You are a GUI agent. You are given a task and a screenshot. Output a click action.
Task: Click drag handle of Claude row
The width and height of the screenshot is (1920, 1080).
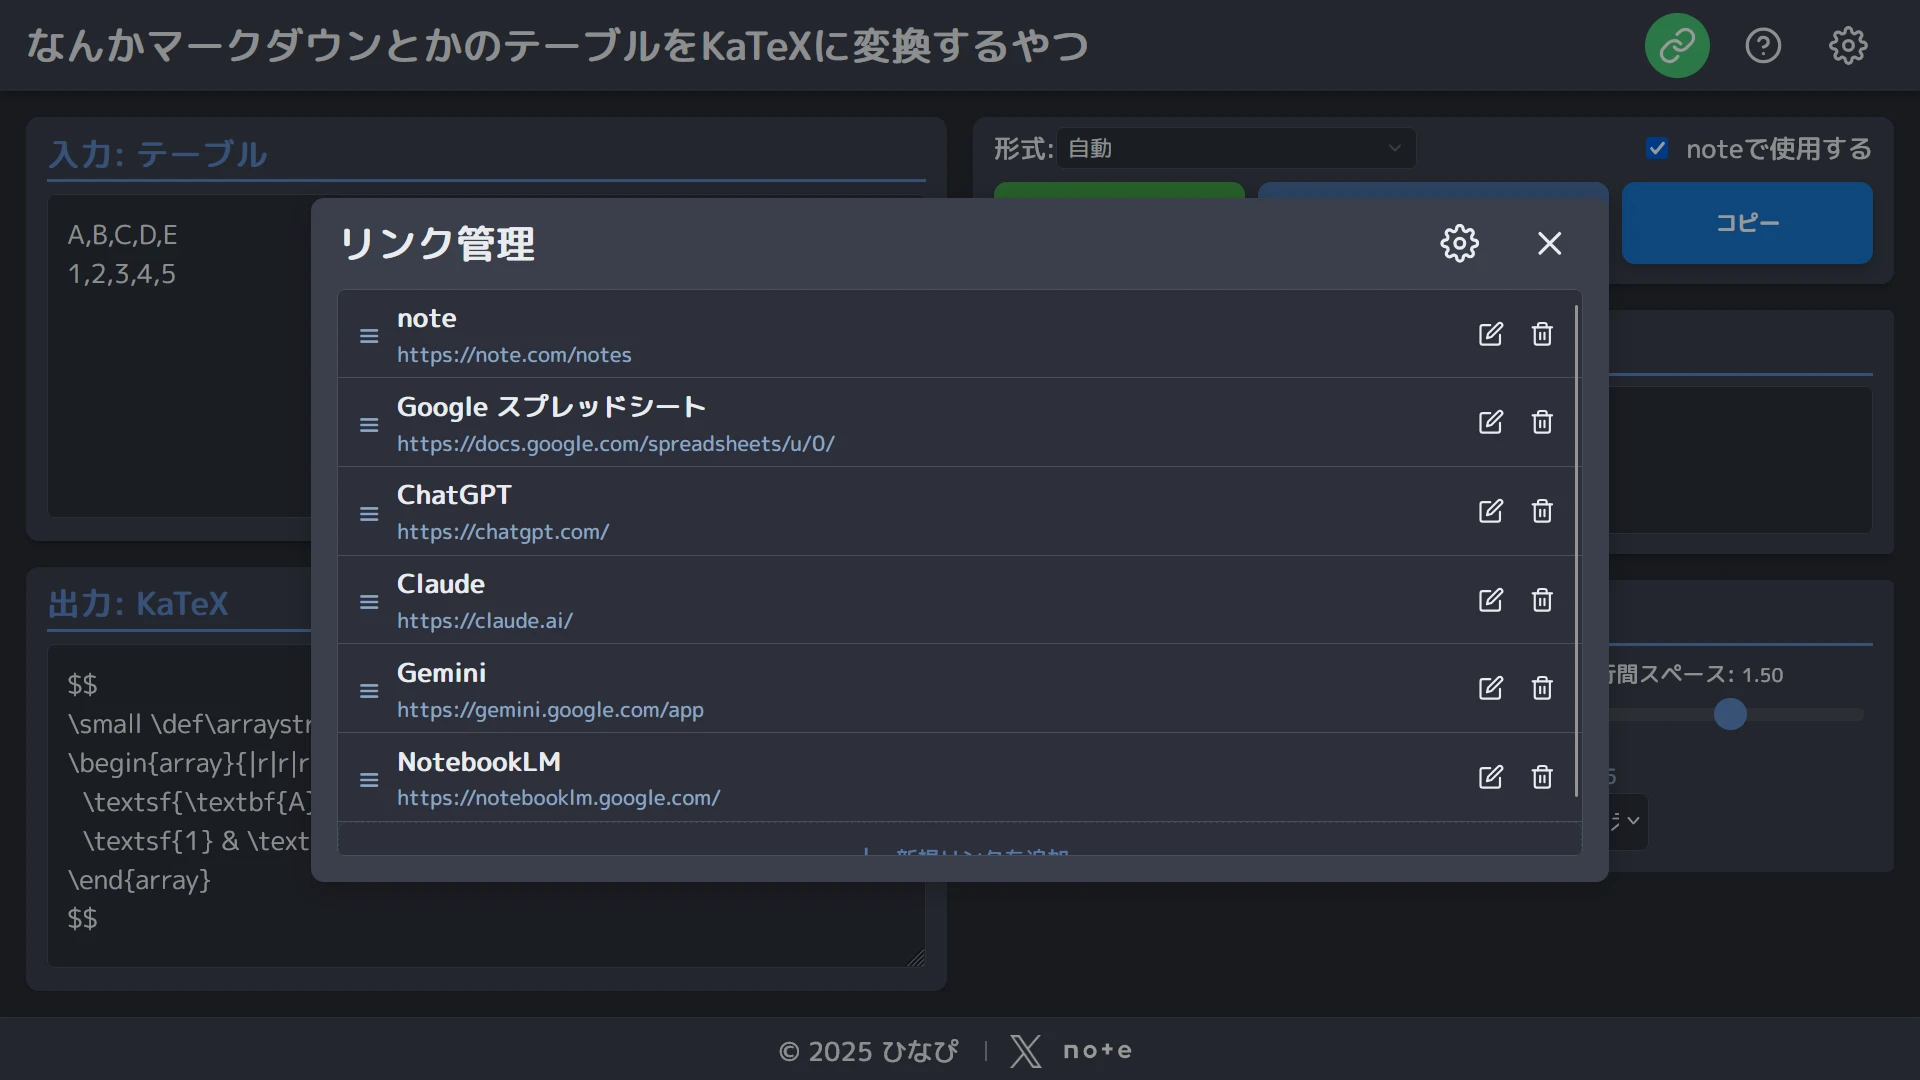tap(369, 602)
